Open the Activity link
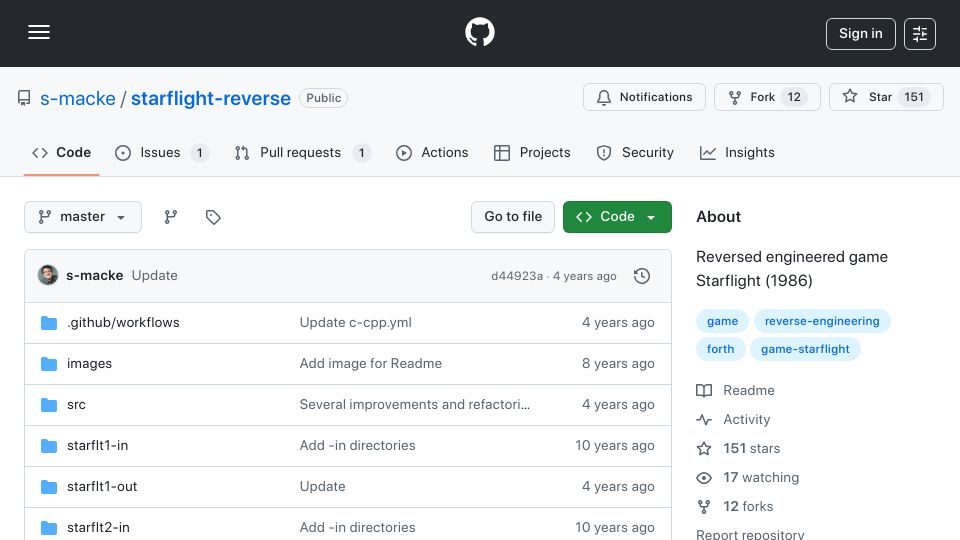This screenshot has width=960, height=540. pos(733,419)
